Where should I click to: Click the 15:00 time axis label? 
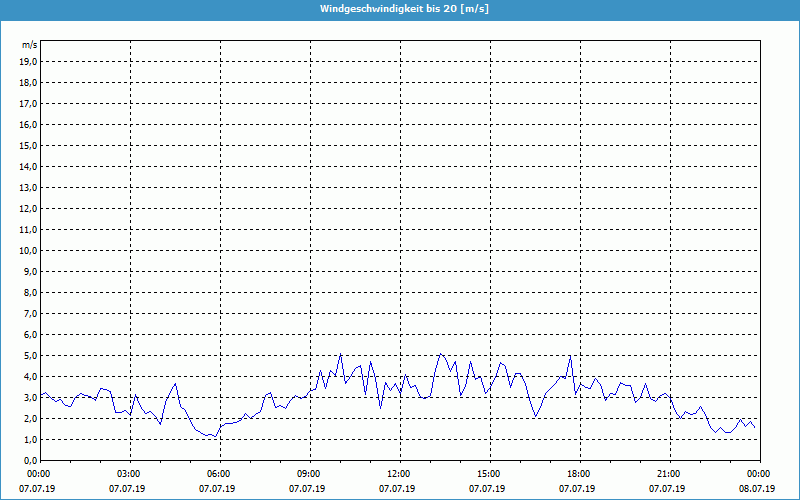(x=489, y=473)
